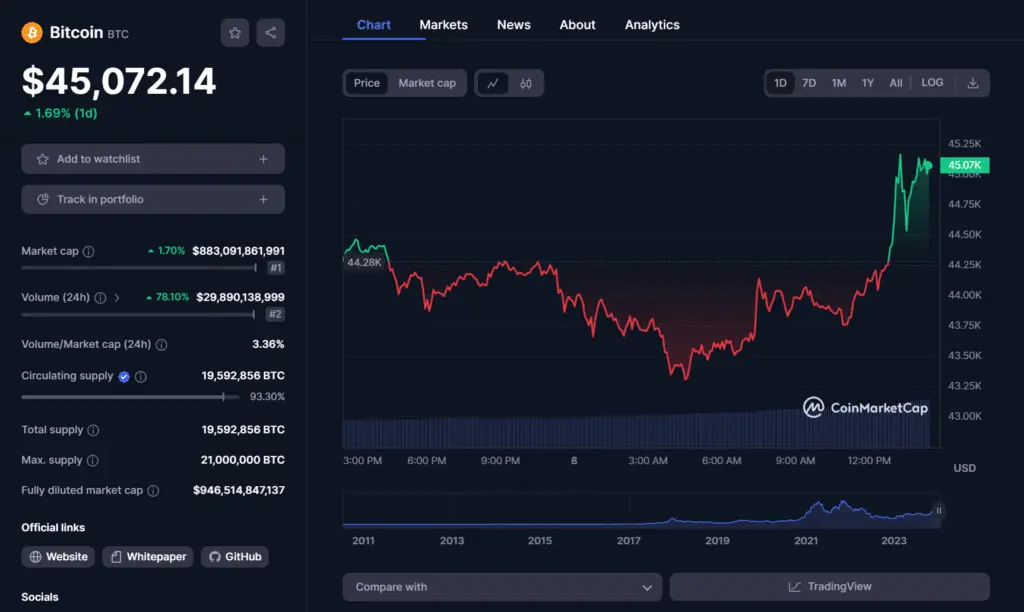This screenshot has width=1024, height=612.
Task: Download the chart using the download icon
Action: click(973, 83)
